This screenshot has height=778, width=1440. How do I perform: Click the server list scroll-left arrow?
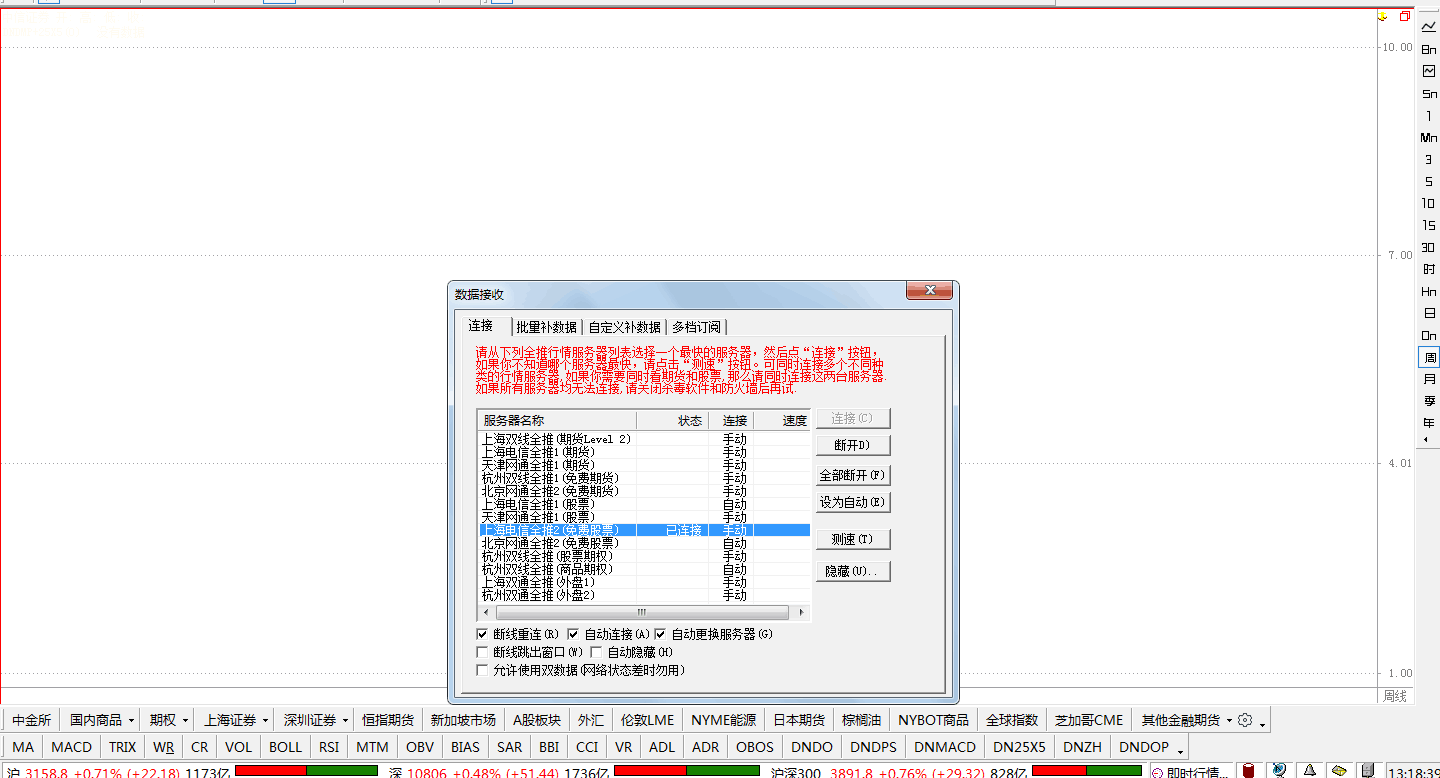point(486,612)
